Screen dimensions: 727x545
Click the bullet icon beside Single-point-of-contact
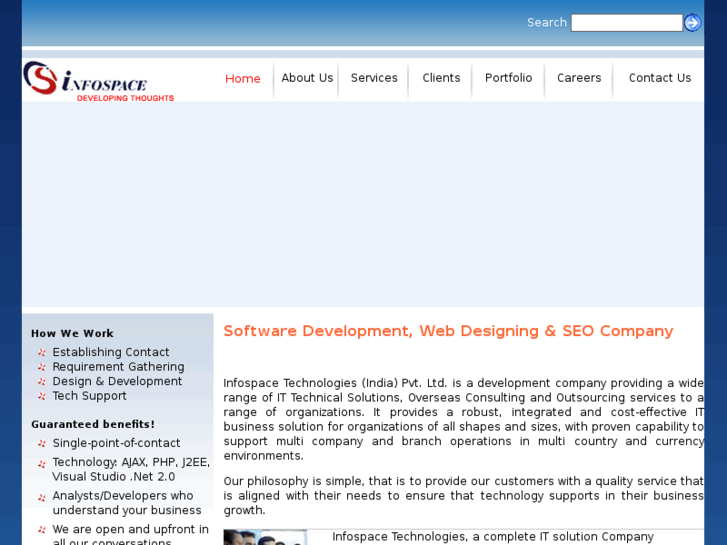(42, 444)
